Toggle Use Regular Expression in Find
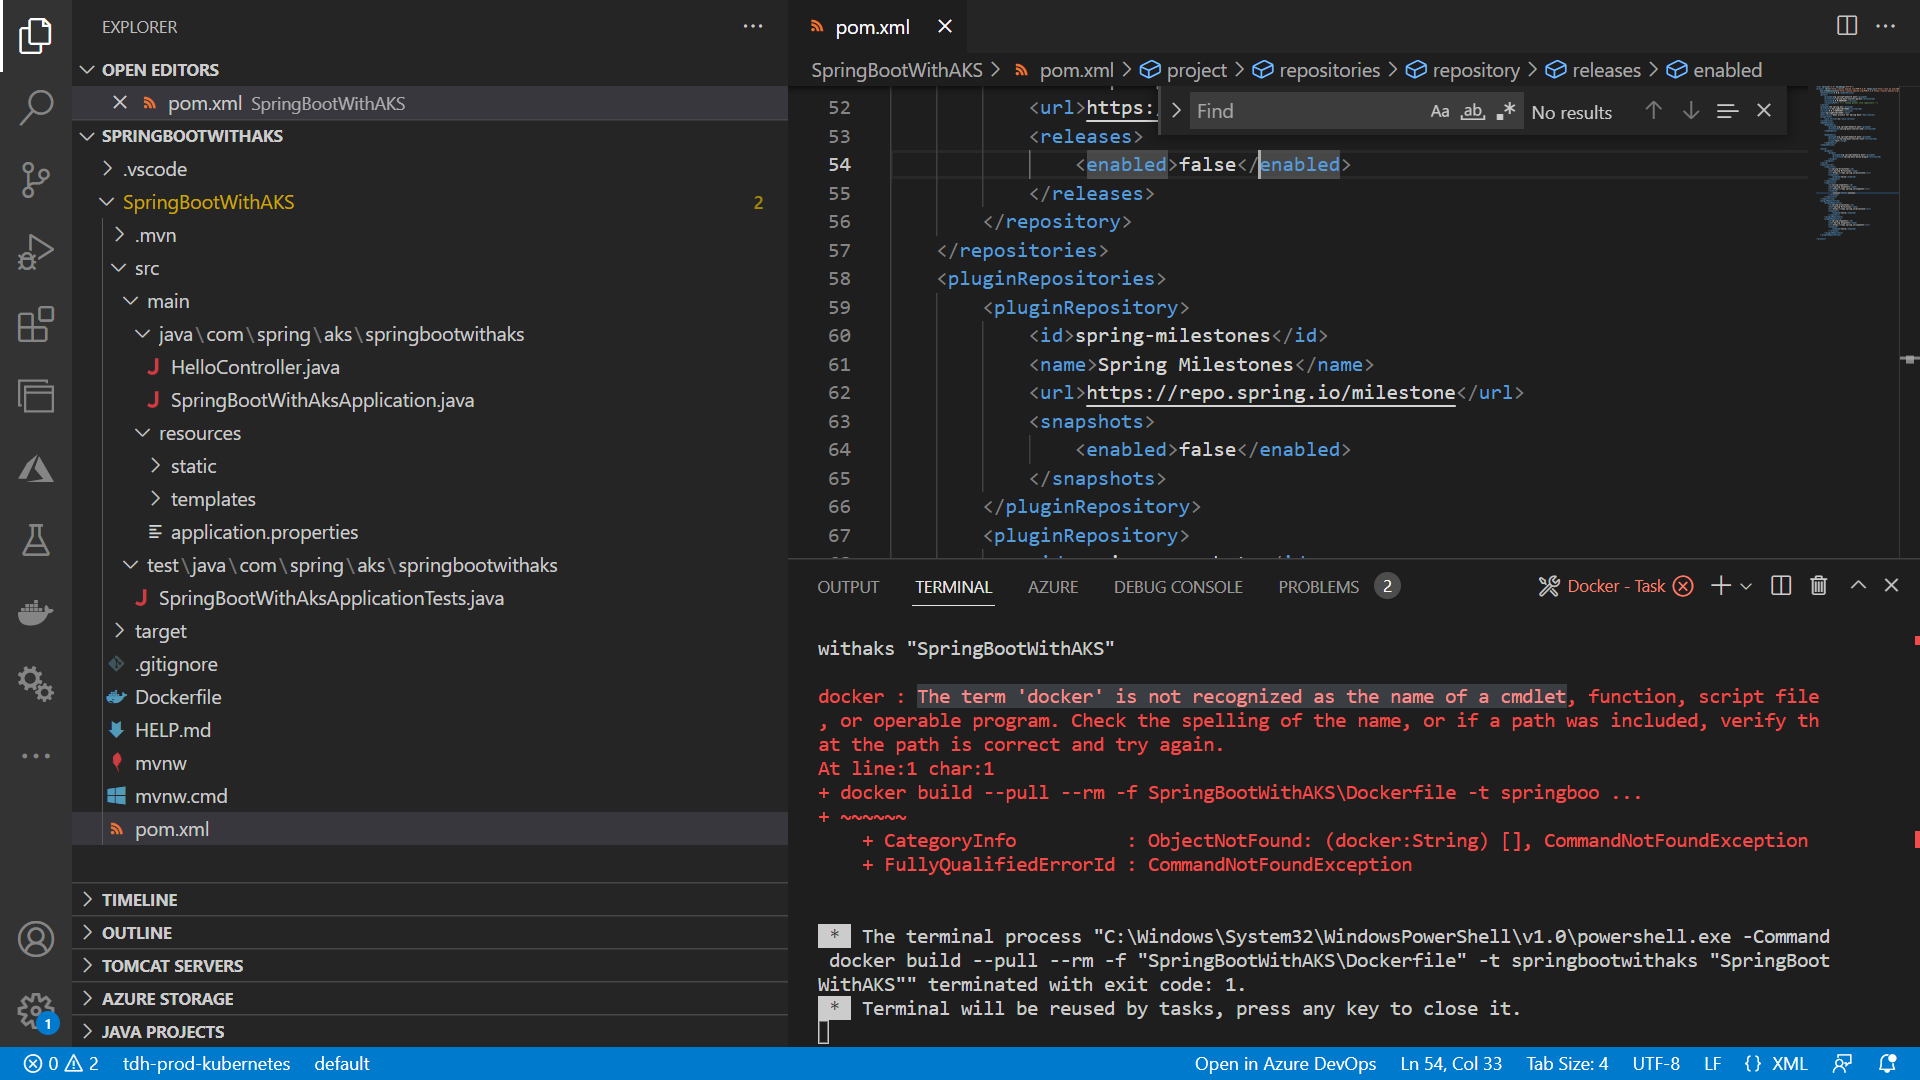 tap(1506, 112)
